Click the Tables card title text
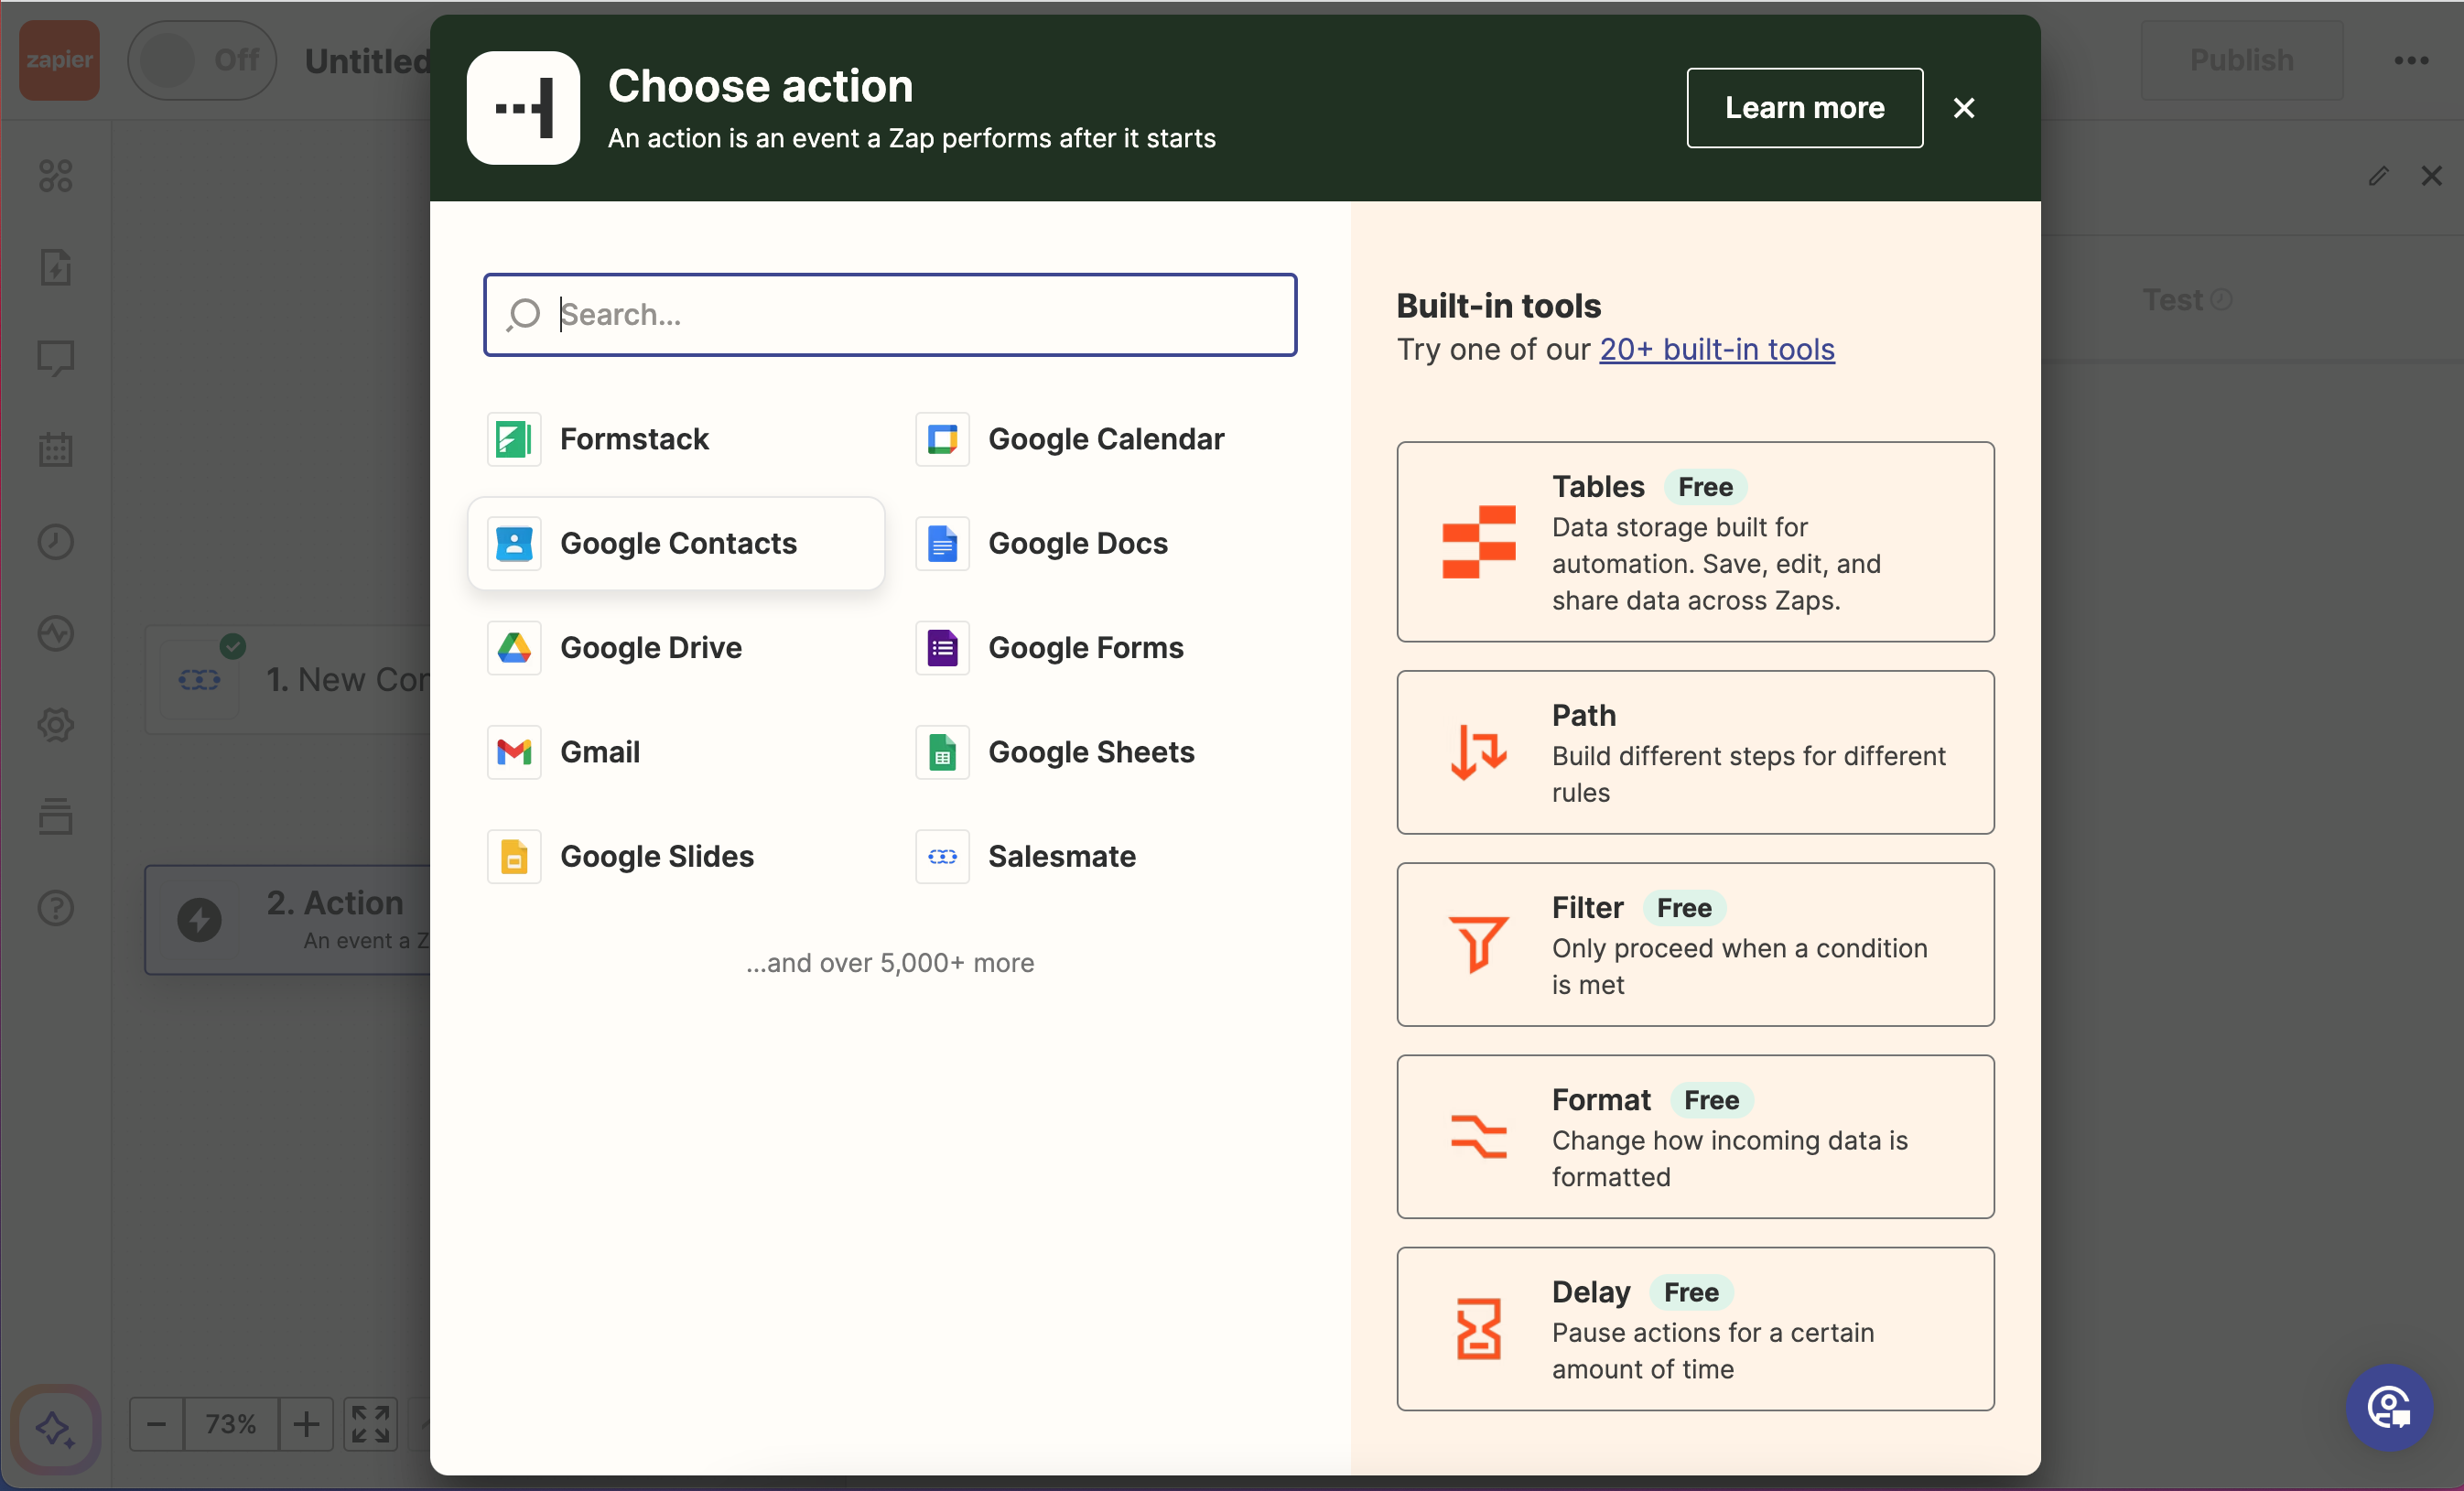 [1598, 487]
